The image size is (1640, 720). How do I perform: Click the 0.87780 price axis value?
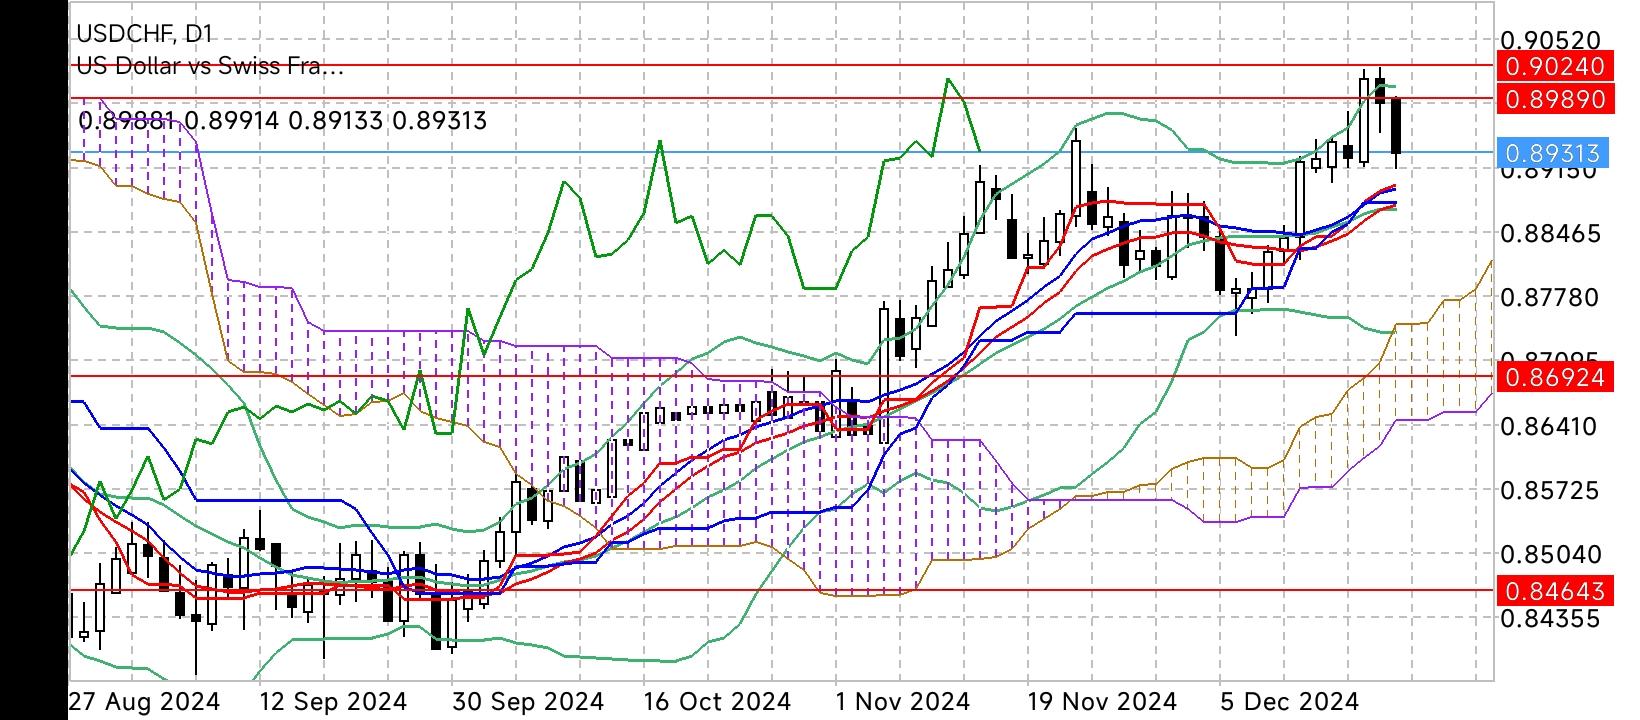tap(1551, 298)
